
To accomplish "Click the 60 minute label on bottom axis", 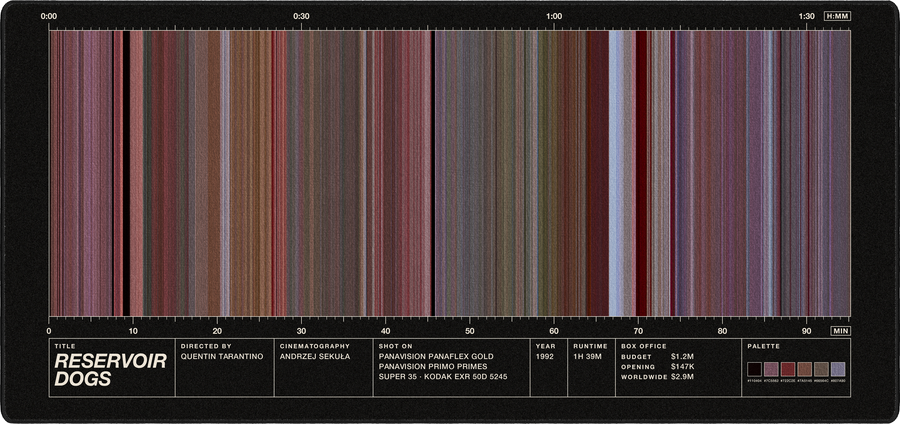I will tap(554, 331).
